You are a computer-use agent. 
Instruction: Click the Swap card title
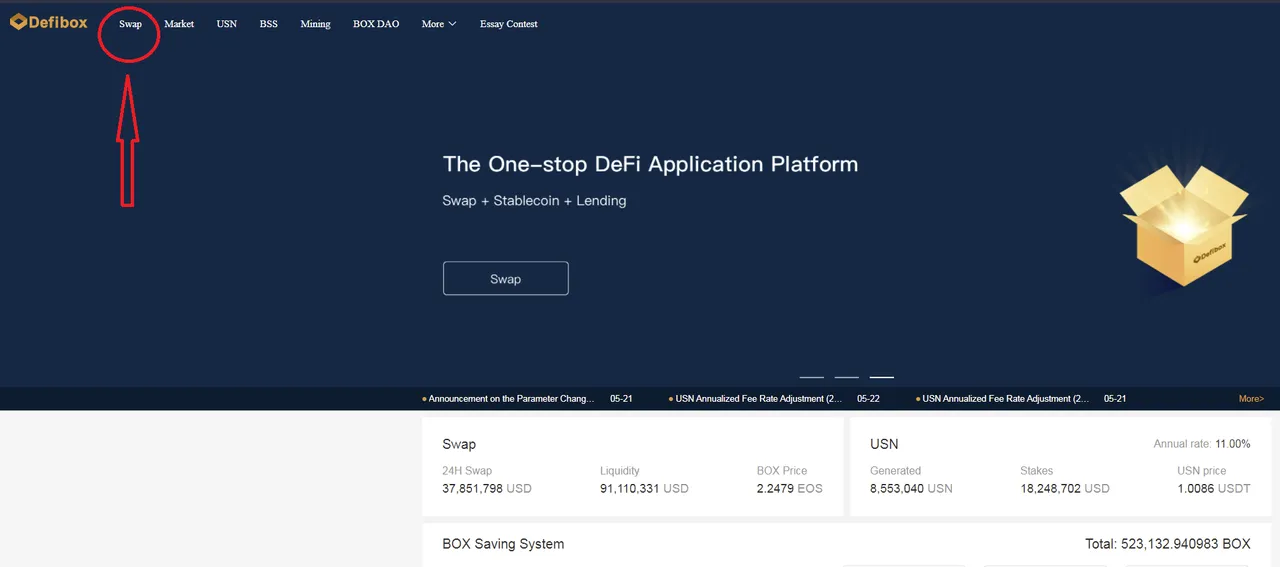tap(459, 444)
